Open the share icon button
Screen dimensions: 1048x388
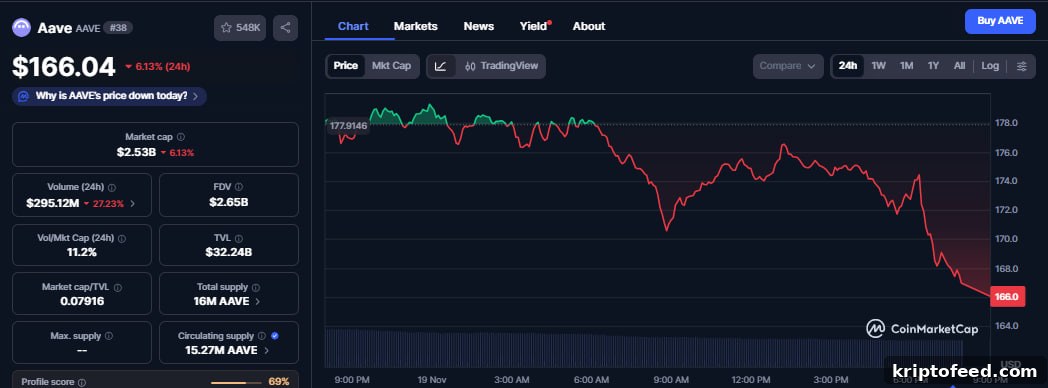(285, 28)
